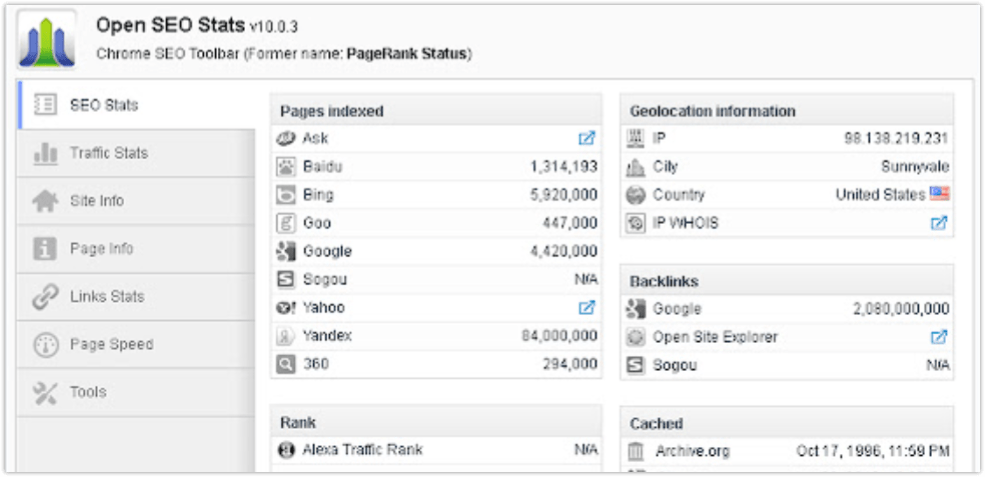
Task: Click the Traffic Stats bar chart icon
Action: pyautogui.click(x=45, y=153)
